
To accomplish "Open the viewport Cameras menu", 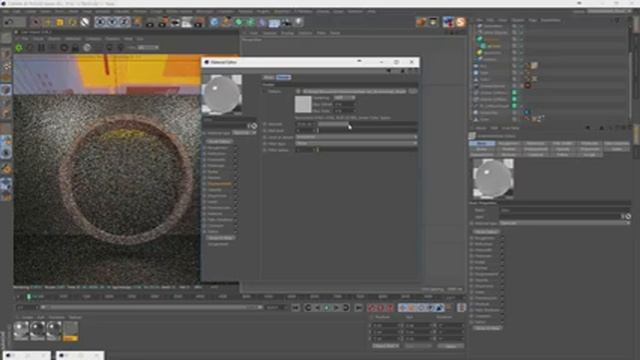I will pyautogui.click(x=269, y=33).
